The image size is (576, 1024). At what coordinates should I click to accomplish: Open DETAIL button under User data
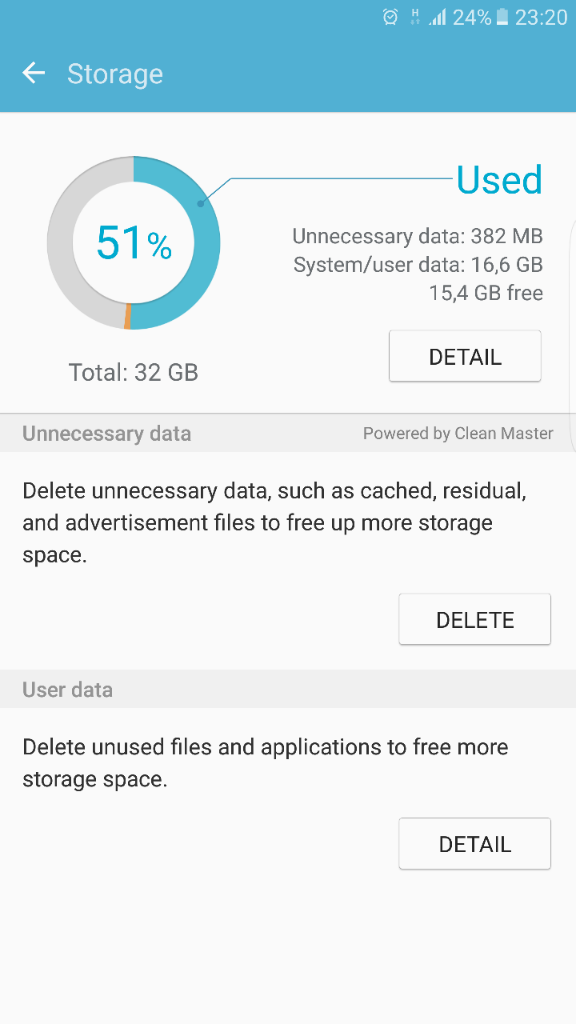pyautogui.click(x=475, y=844)
